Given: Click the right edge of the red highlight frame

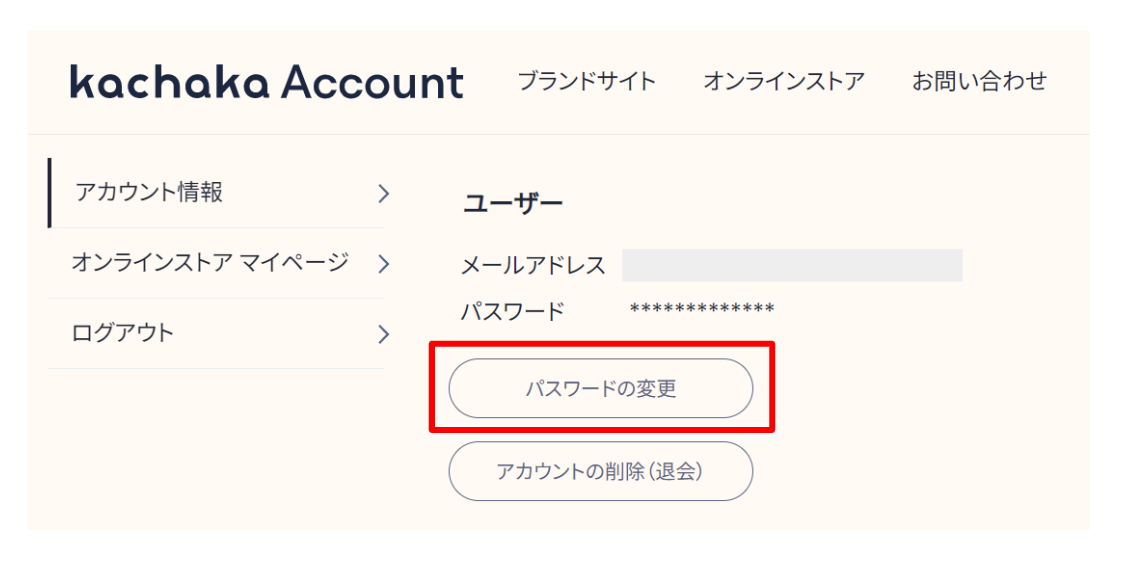Looking at the screenshot, I should (772, 388).
